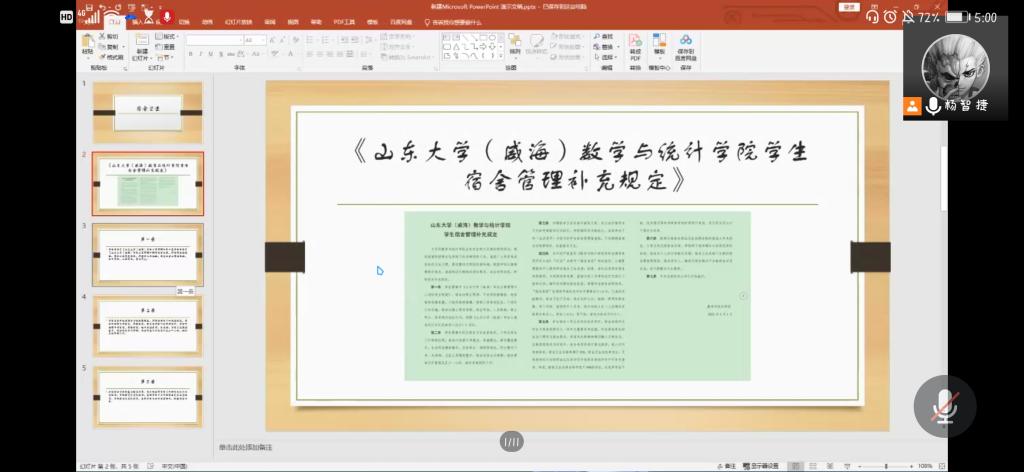The height and width of the screenshot is (472, 1024).
Task: Expand the Select (选择) dropdown
Action: 607,57
